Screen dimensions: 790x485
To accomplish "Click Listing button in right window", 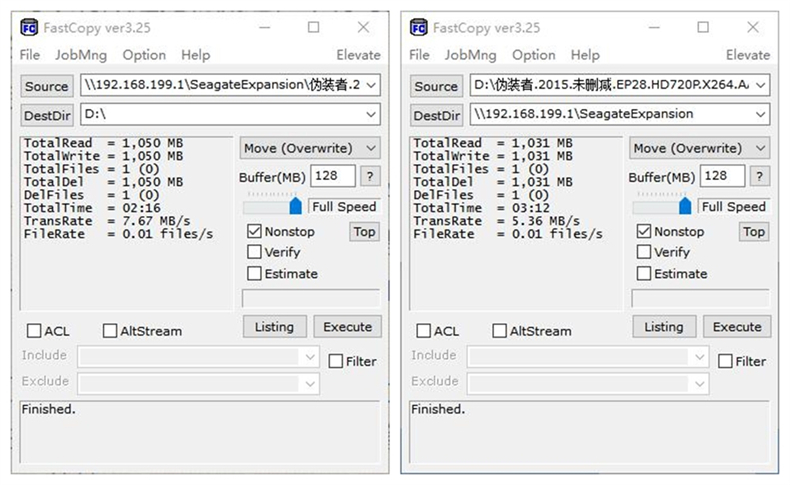I will coord(663,327).
